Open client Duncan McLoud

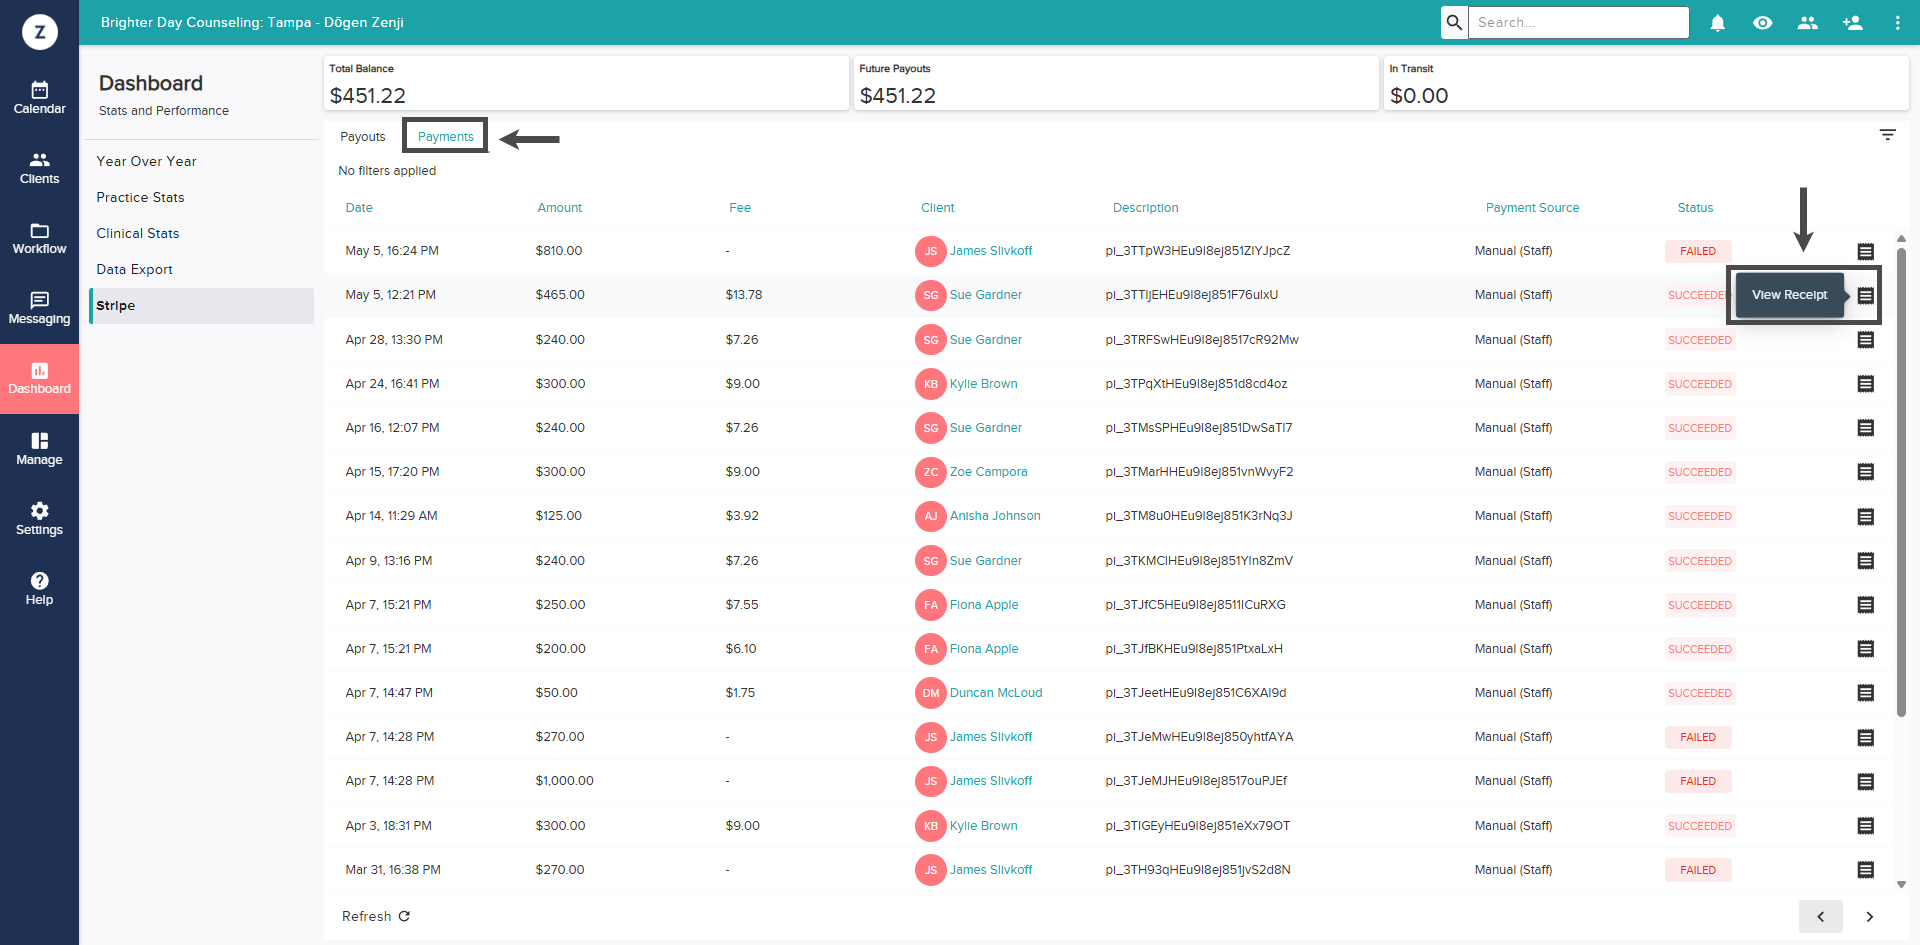tap(996, 693)
